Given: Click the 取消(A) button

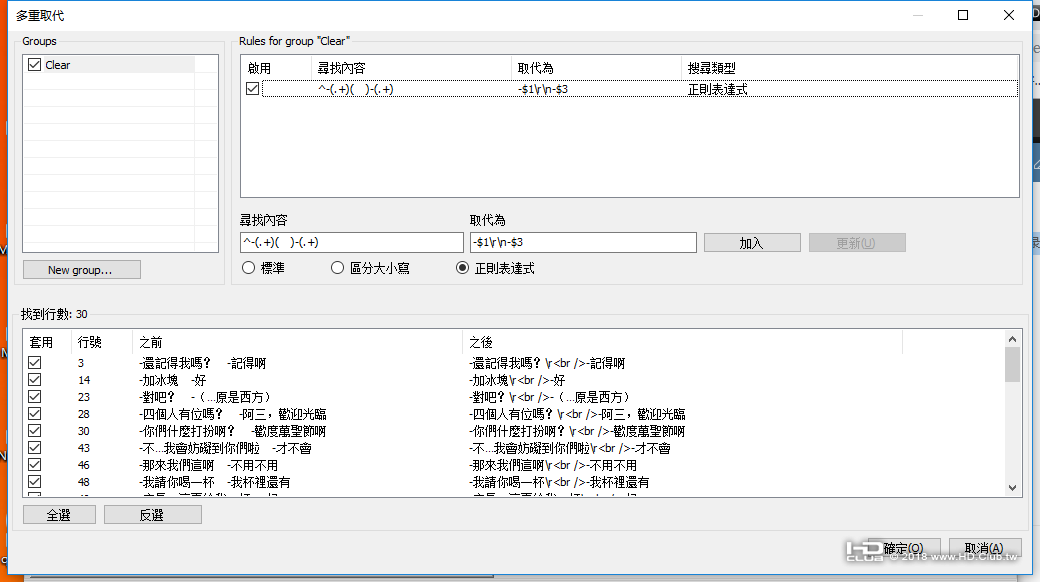Looking at the screenshot, I should pyautogui.click(x=984, y=548).
